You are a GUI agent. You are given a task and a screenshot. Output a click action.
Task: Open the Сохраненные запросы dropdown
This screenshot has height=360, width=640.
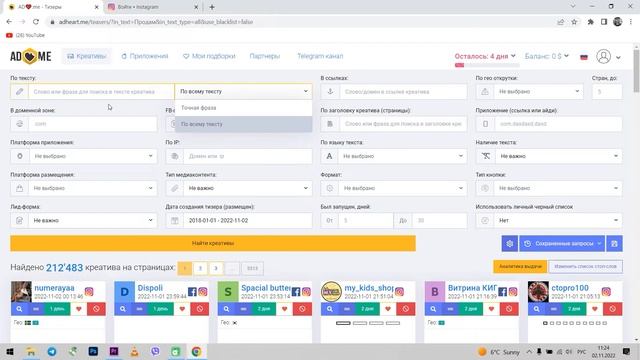coord(562,243)
